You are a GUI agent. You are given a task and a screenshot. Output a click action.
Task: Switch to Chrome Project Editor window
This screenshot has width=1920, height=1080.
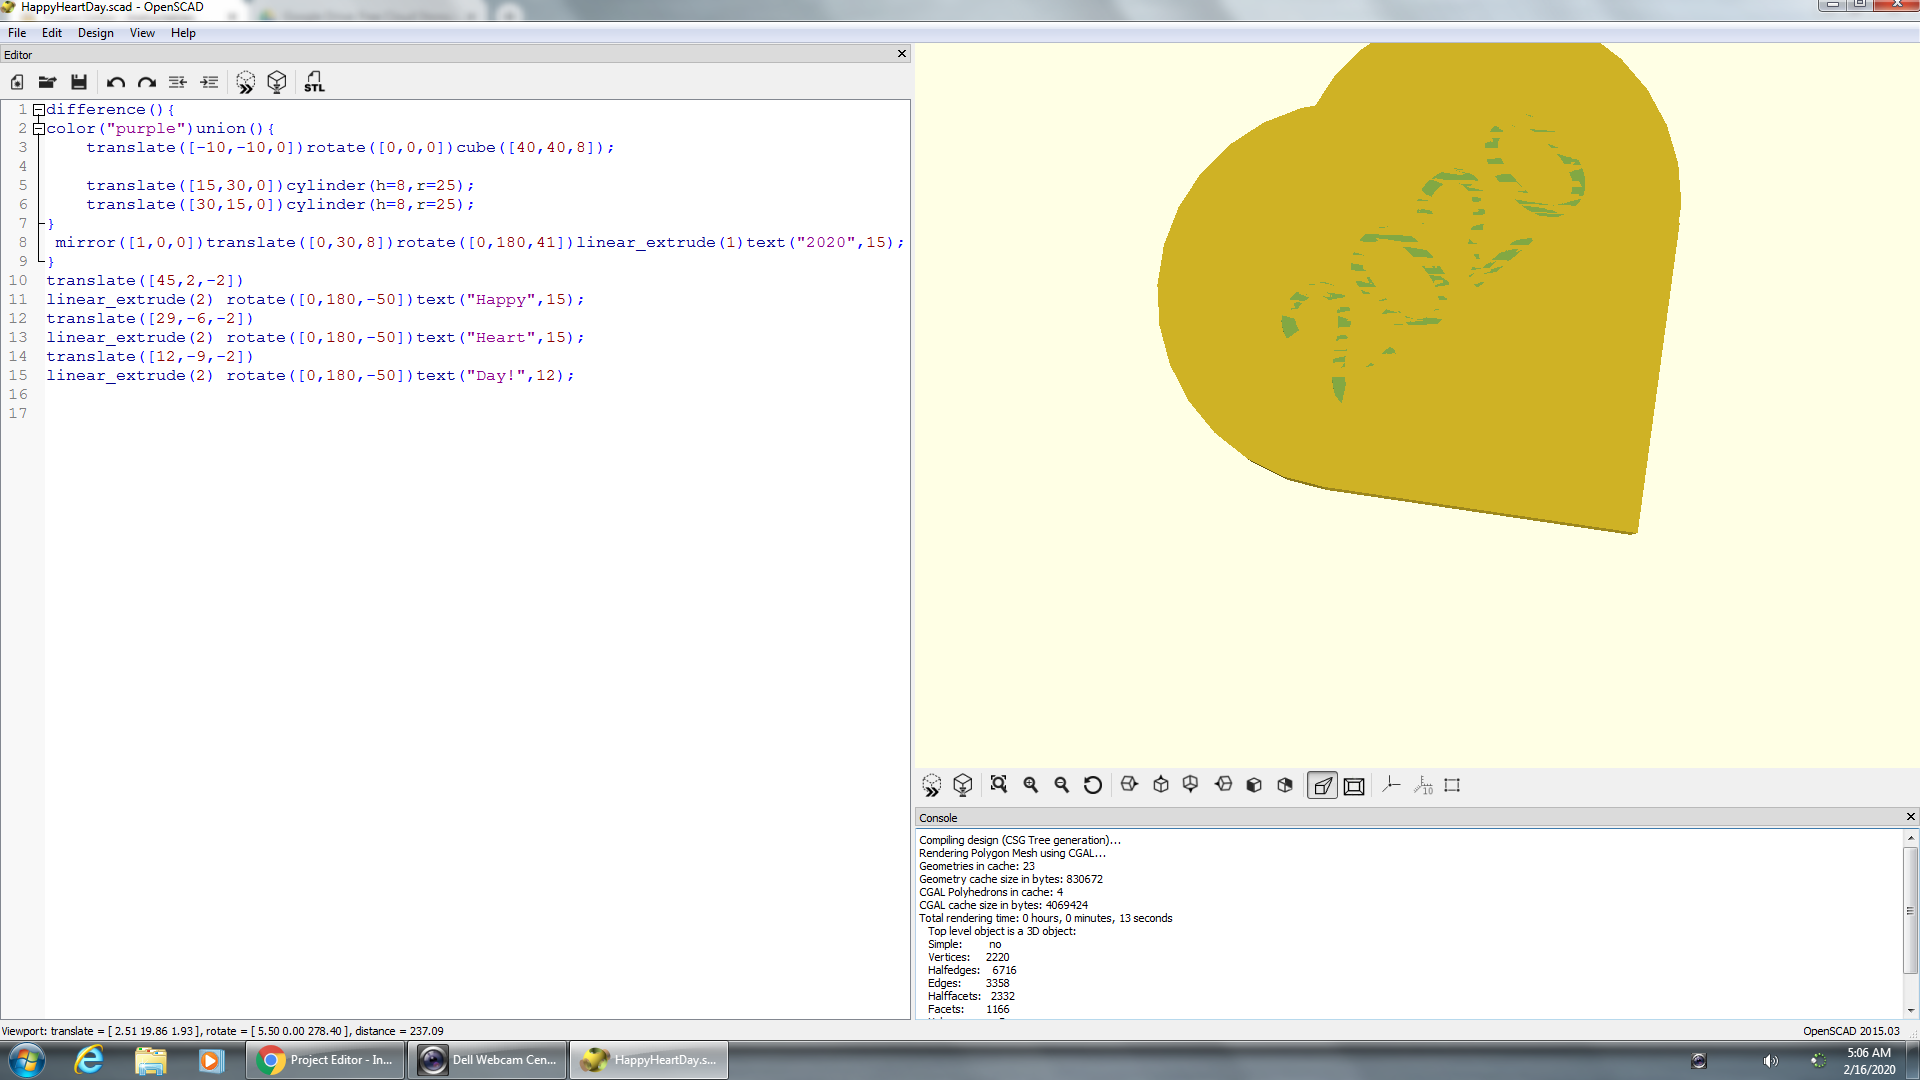(x=326, y=1060)
